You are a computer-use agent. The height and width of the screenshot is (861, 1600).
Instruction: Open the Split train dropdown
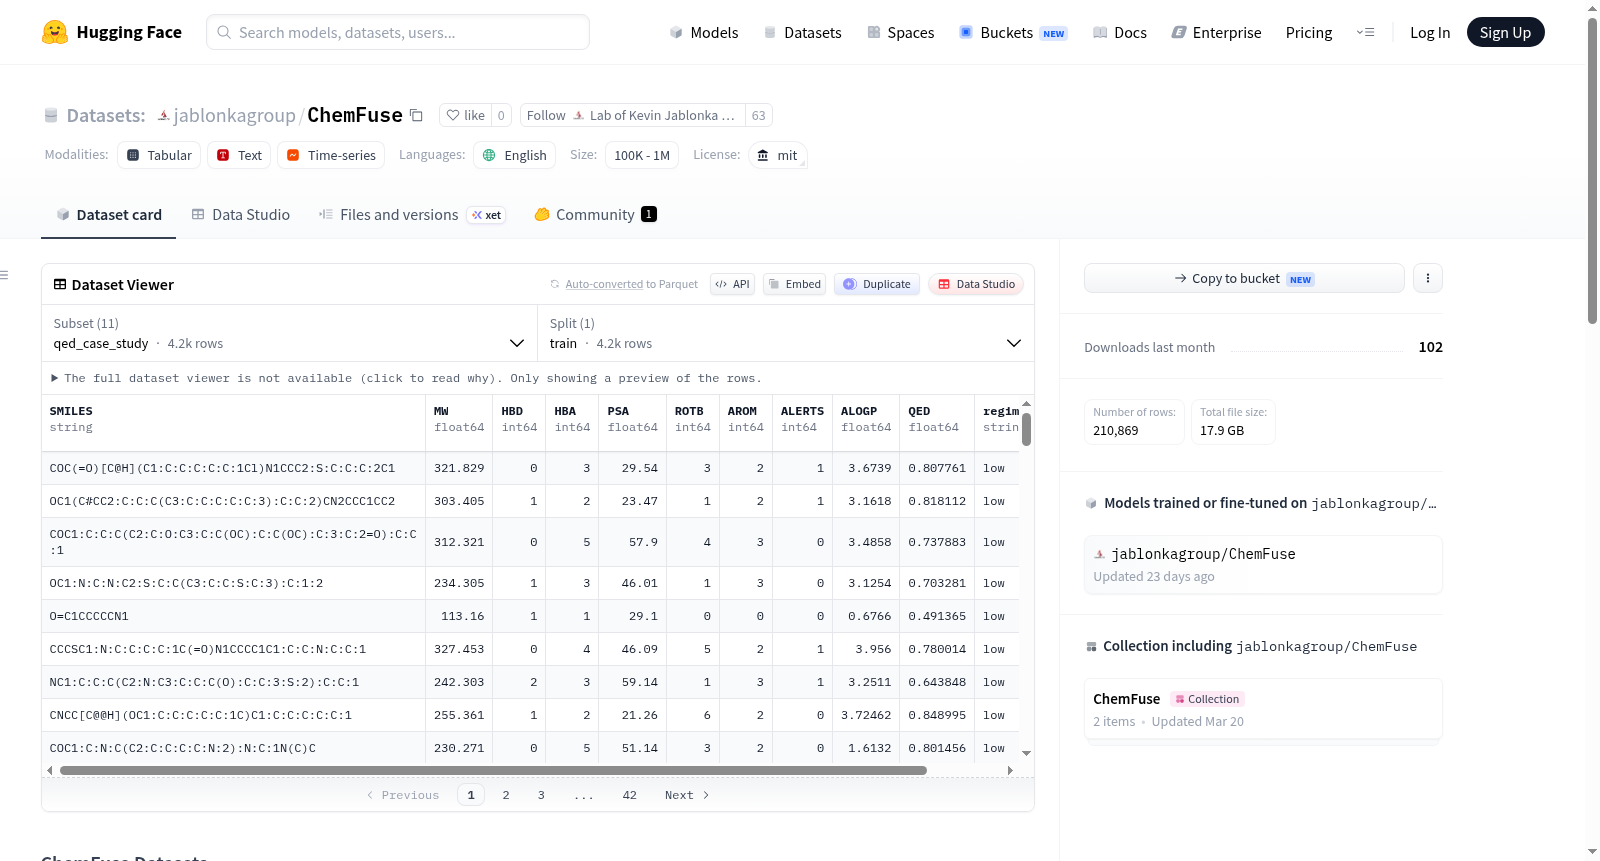[785, 333]
